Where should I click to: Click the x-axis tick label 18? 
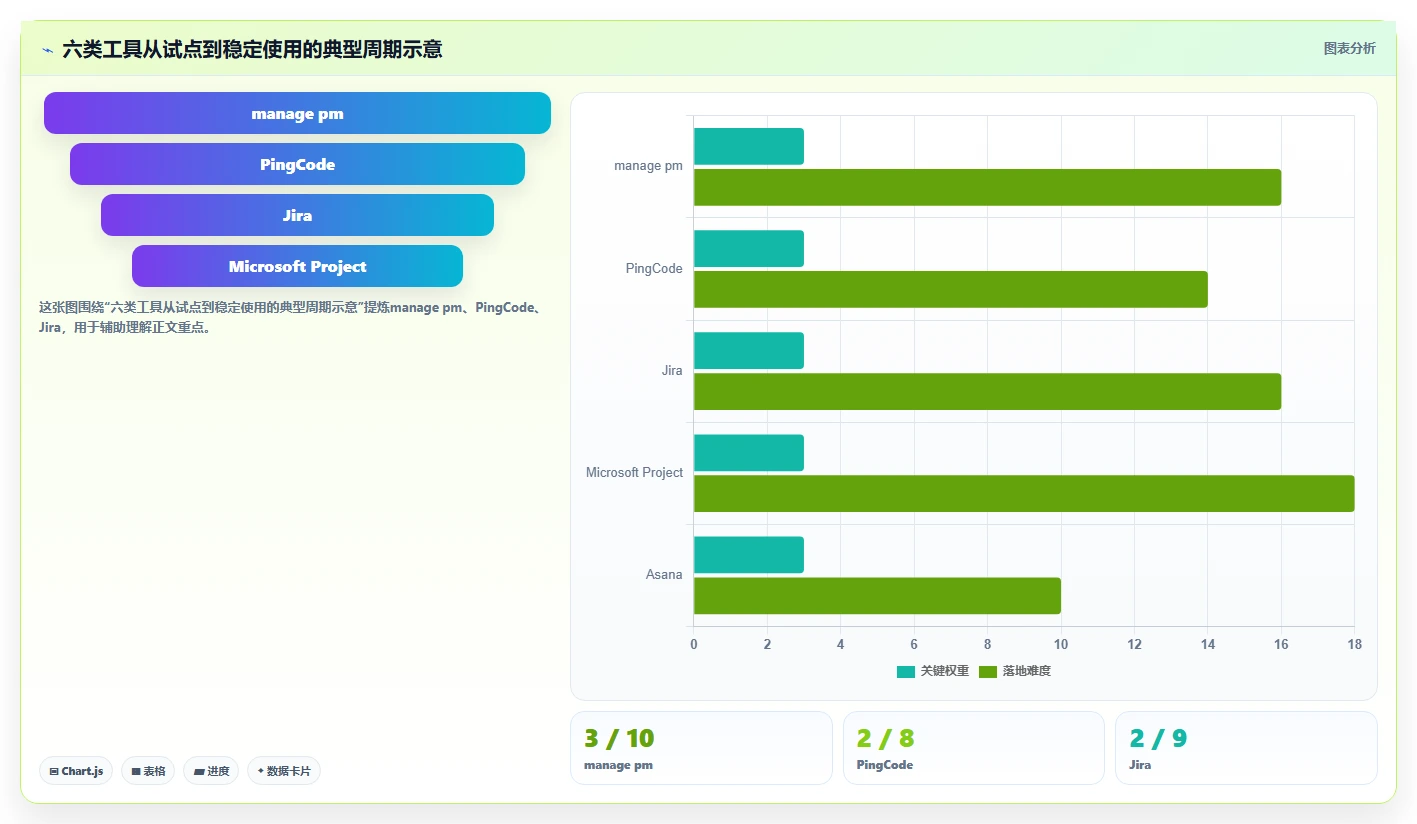tap(1355, 644)
